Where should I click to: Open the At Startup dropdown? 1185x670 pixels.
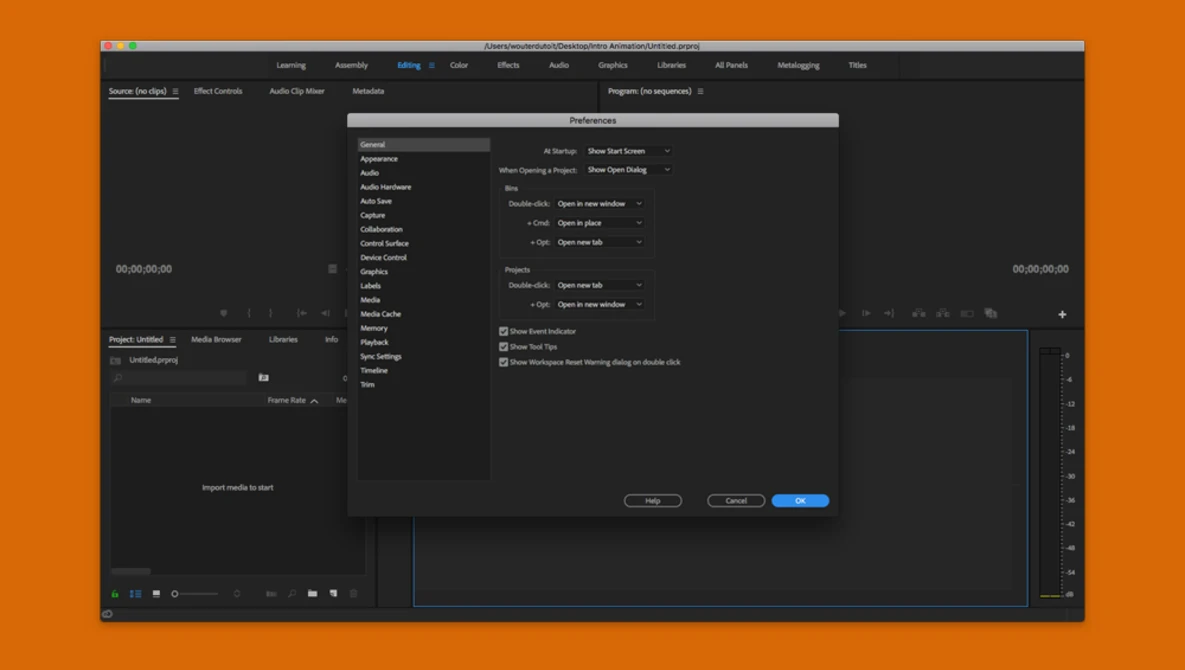click(x=629, y=151)
